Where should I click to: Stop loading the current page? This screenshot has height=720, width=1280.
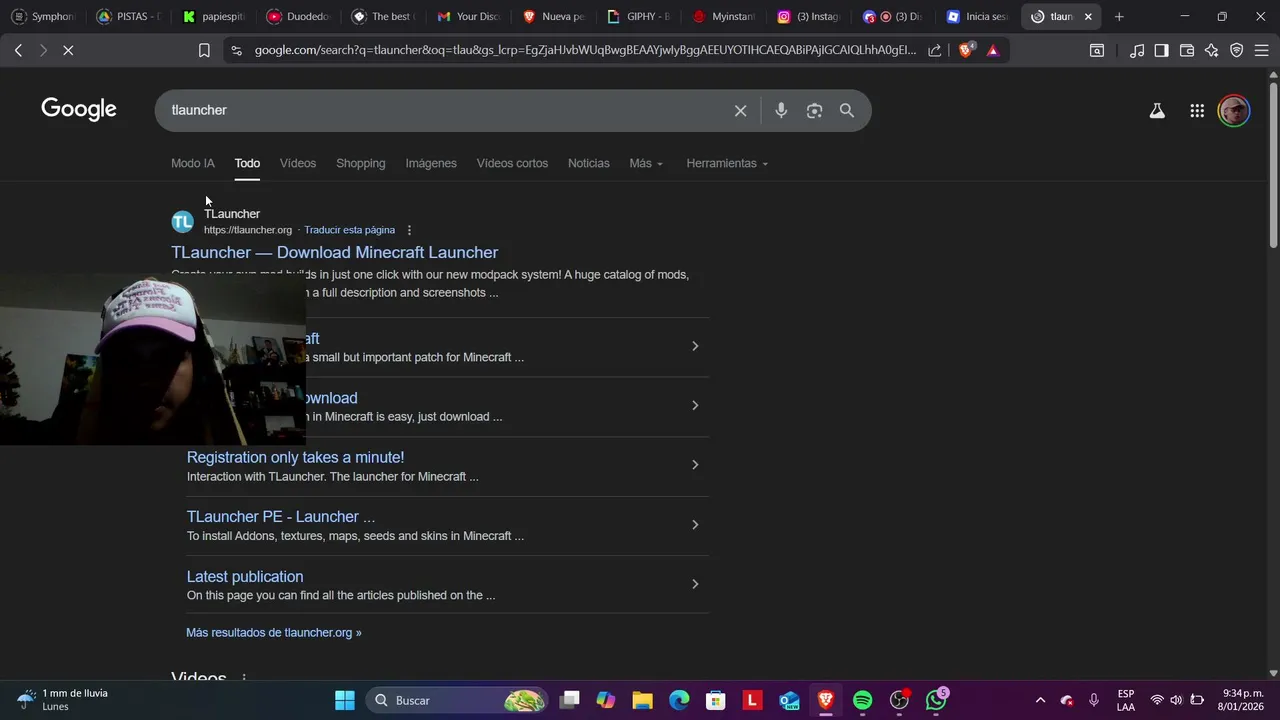68,50
